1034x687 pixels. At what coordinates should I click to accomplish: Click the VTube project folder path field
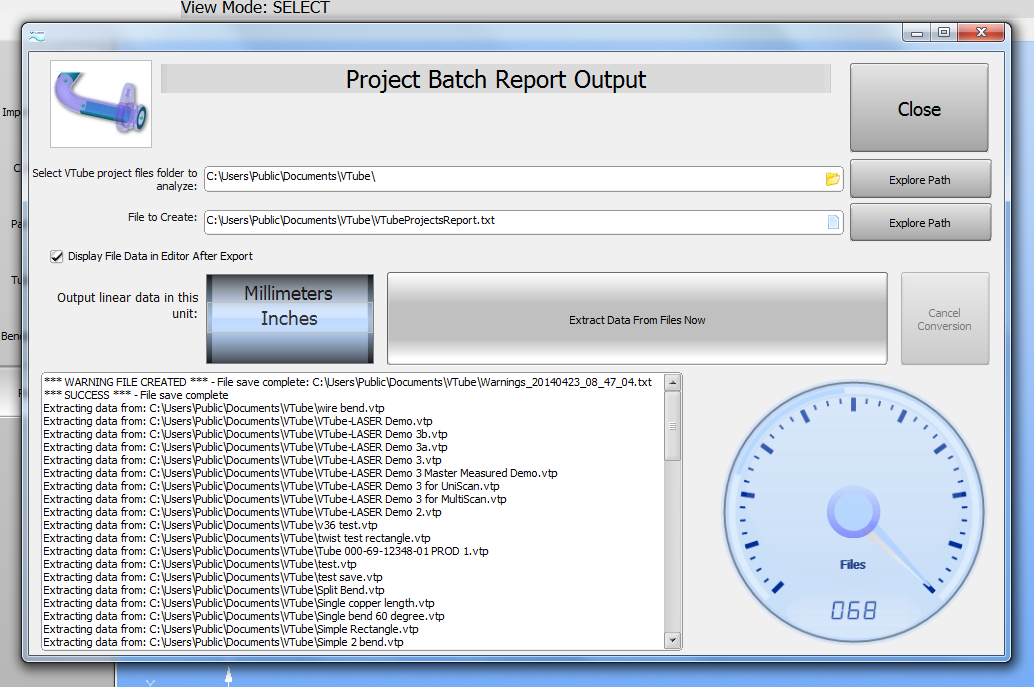pos(512,179)
